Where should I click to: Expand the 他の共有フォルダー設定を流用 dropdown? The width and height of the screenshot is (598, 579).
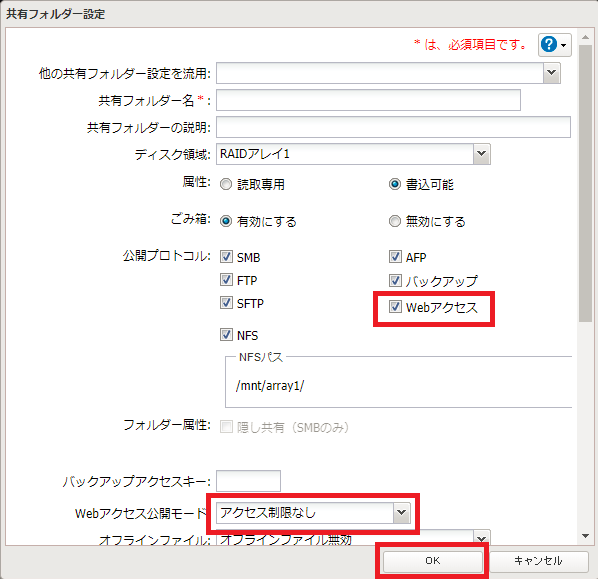tap(551, 72)
